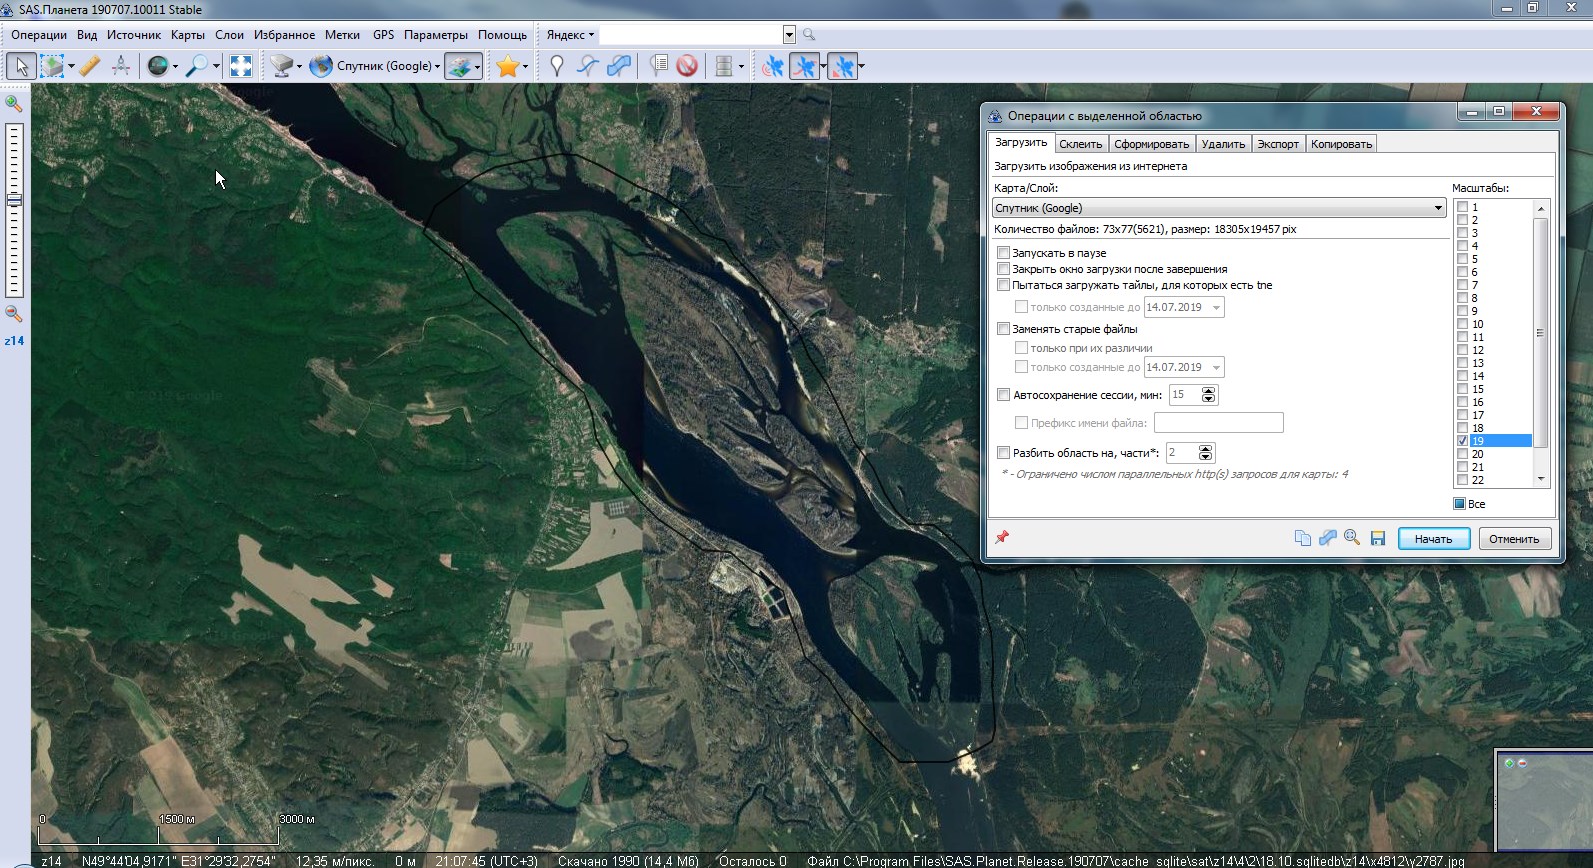Viewport: 1593px width, 868px height.
Task: Click the vertical map zoom slider handle
Action: (14, 200)
